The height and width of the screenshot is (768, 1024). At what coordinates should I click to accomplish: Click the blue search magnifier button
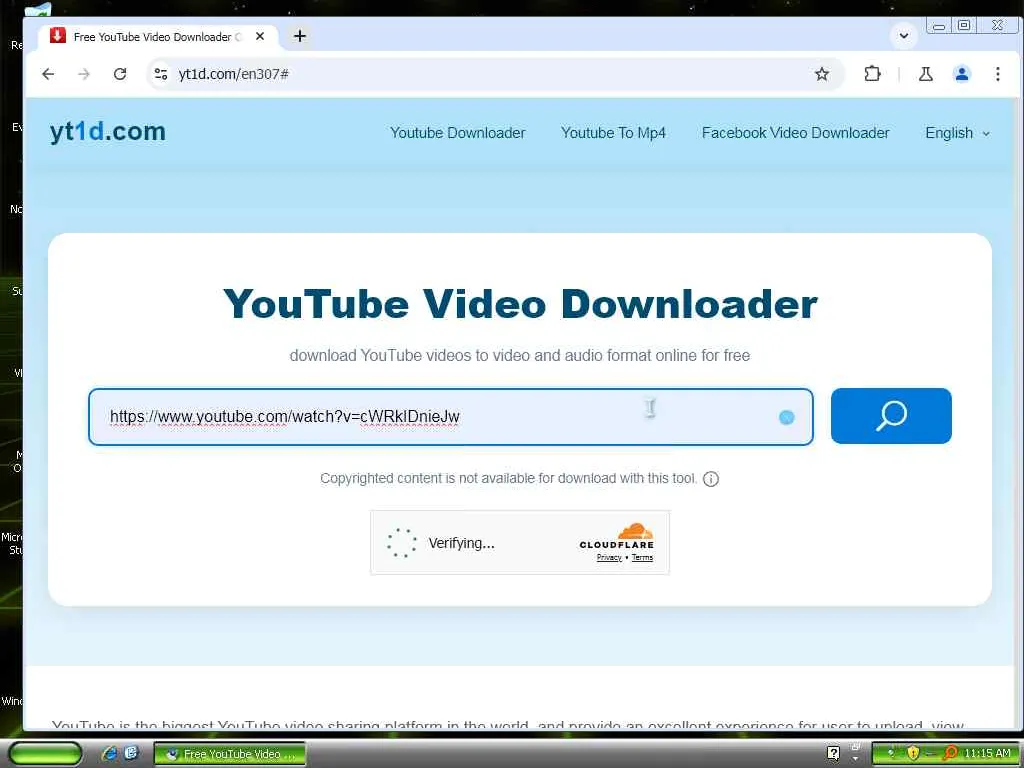(891, 416)
